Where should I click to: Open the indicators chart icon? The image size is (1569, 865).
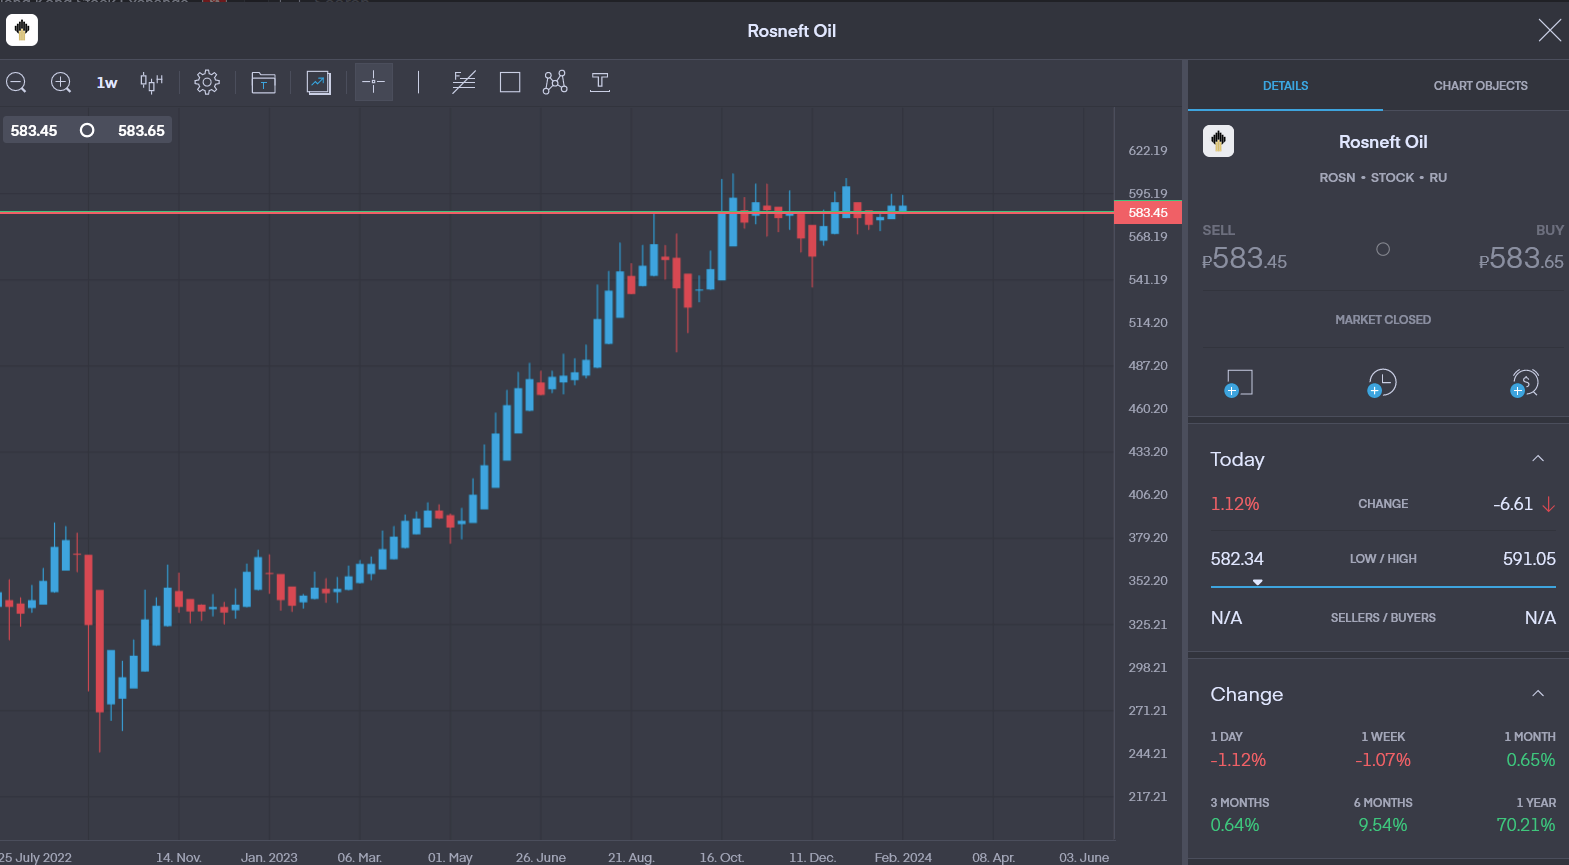[319, 82]
